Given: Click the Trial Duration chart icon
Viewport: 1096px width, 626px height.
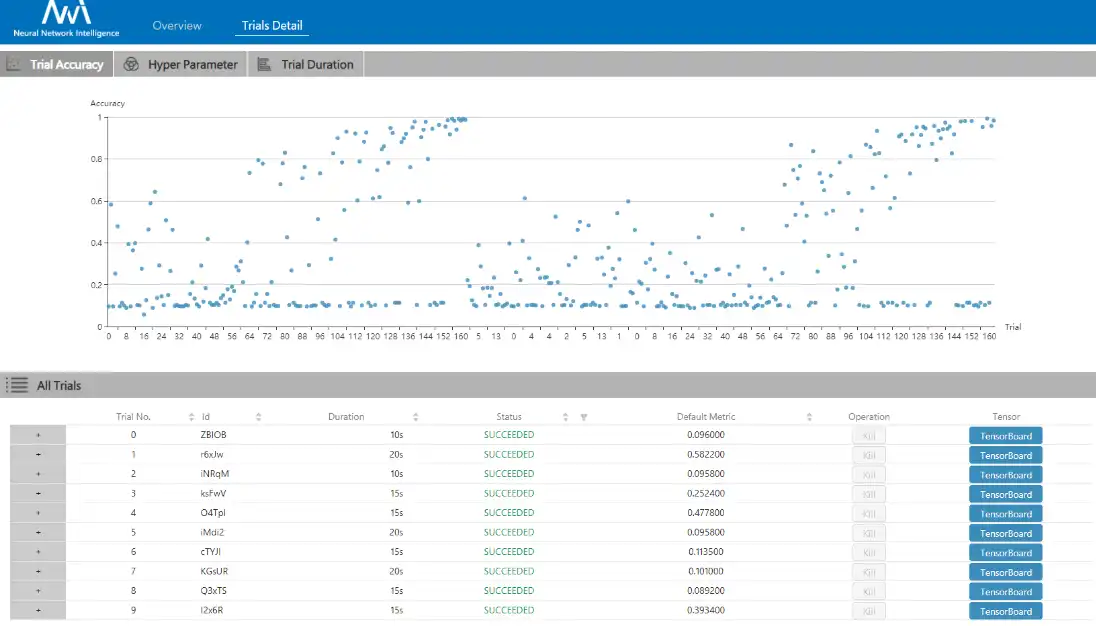Looking at the screenshot, I should coord(264,65).
